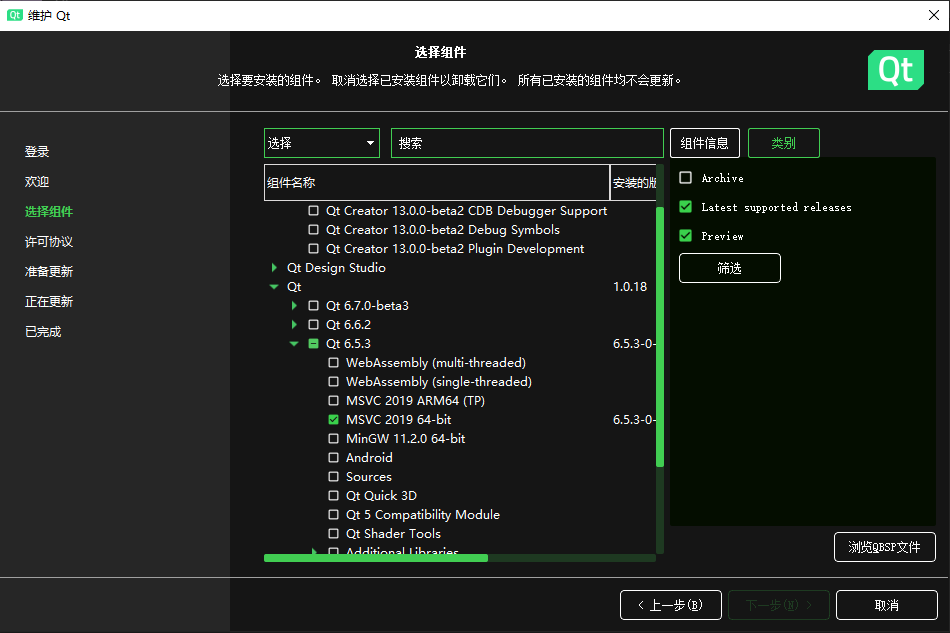Collapse the Qt 6.5.3 node

click(x=294, y=343)
